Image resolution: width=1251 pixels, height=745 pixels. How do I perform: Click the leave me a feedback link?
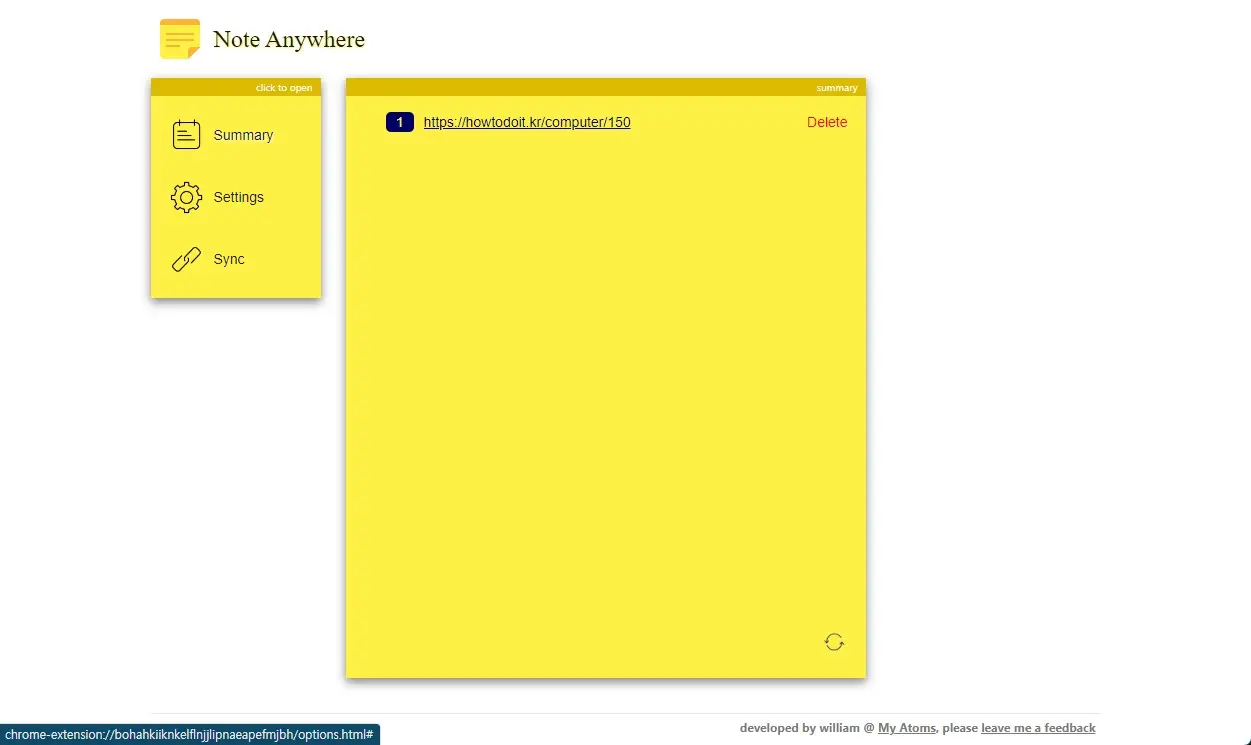click(1038, 728)
